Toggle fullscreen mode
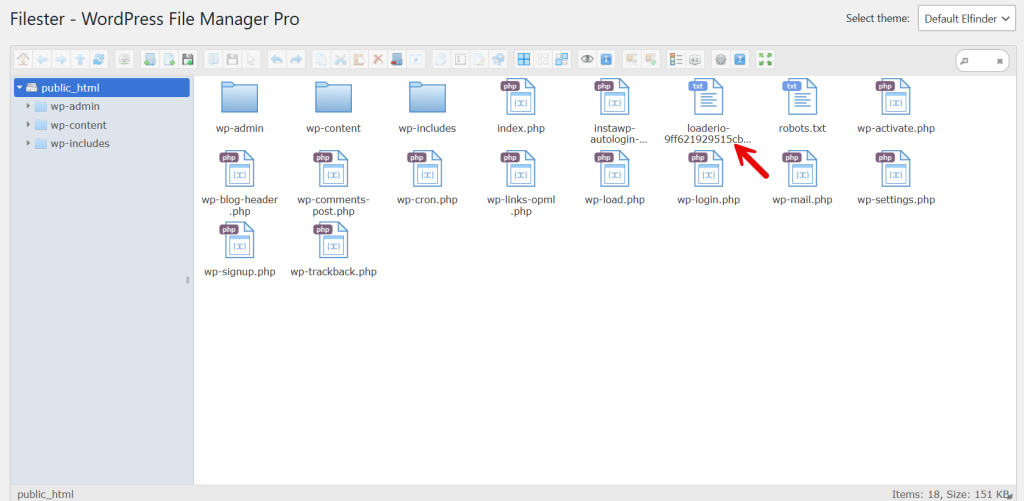This screenshot has height=501, width=1024. 765,59
